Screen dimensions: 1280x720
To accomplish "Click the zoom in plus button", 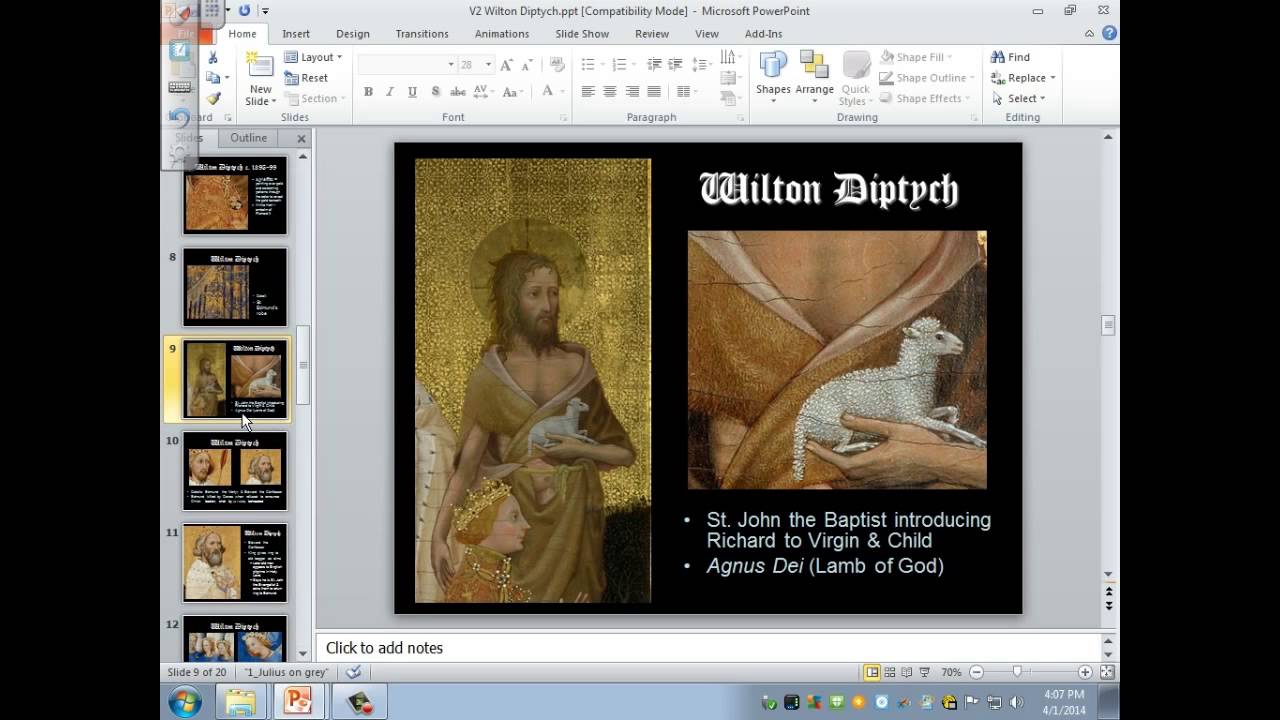I will (1085, 673).
